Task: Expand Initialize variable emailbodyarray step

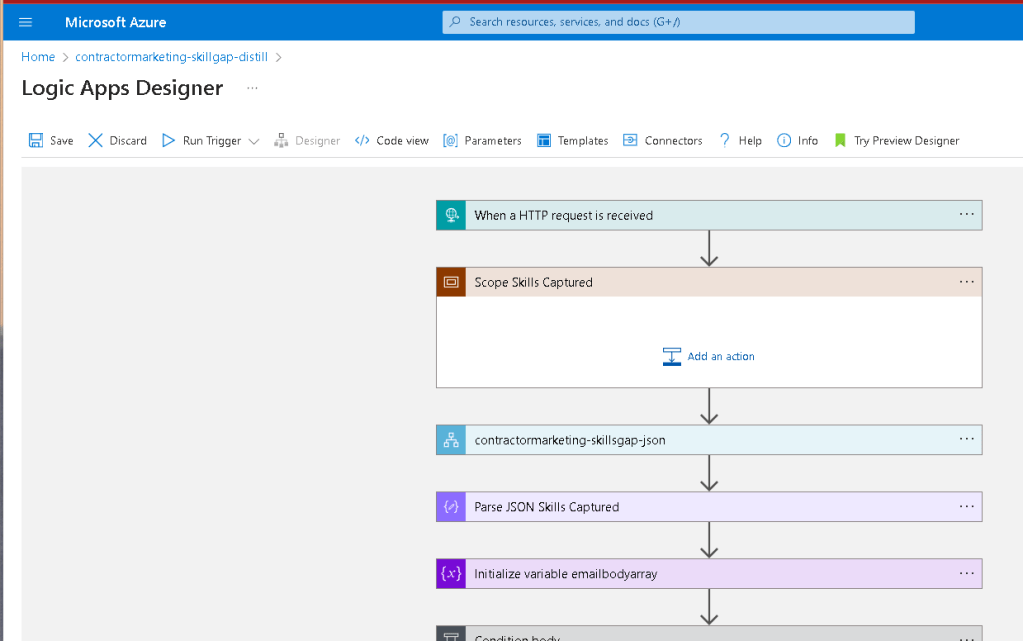Action: [709, 574]
